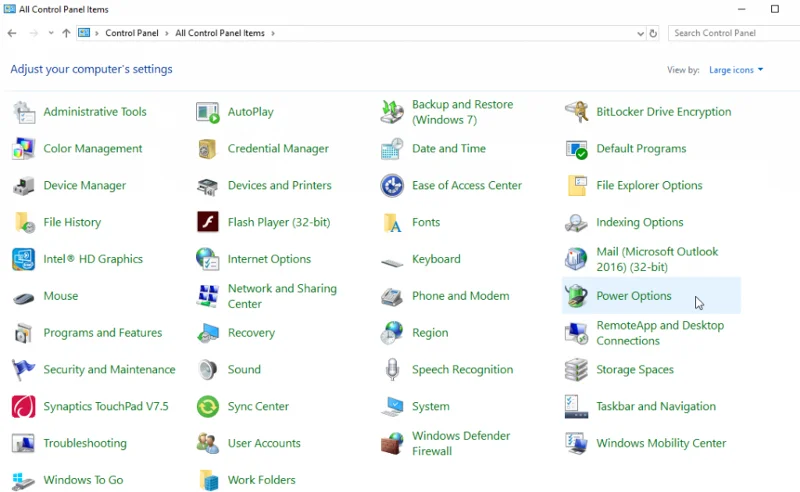Click the Control Panel breadcrumb

[x=132, y=33]
